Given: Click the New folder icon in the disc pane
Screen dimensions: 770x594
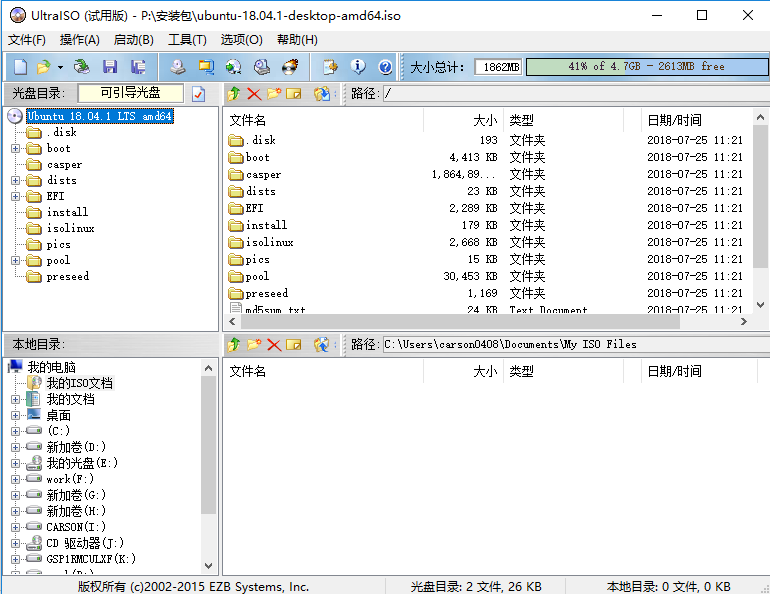Looking at the screenshot, I should tap(274, 93).
